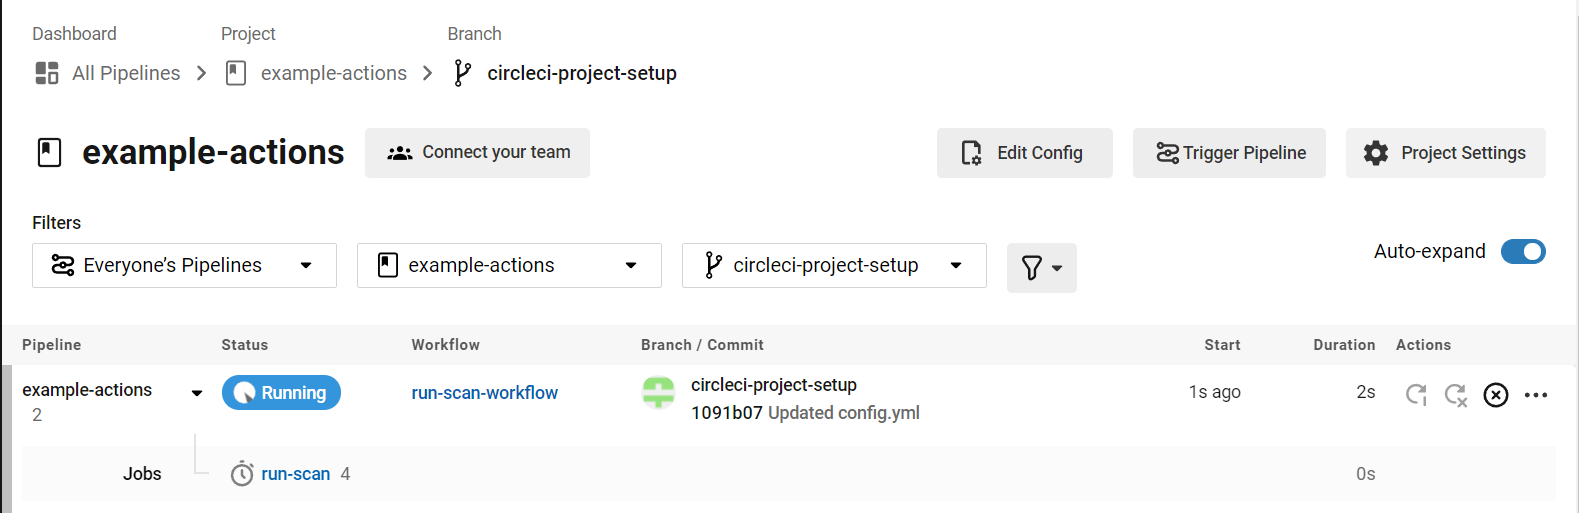The height and width of the screenshot is (513, 1579).
Task: Click the Running status badge
Action: click(281, 393)
